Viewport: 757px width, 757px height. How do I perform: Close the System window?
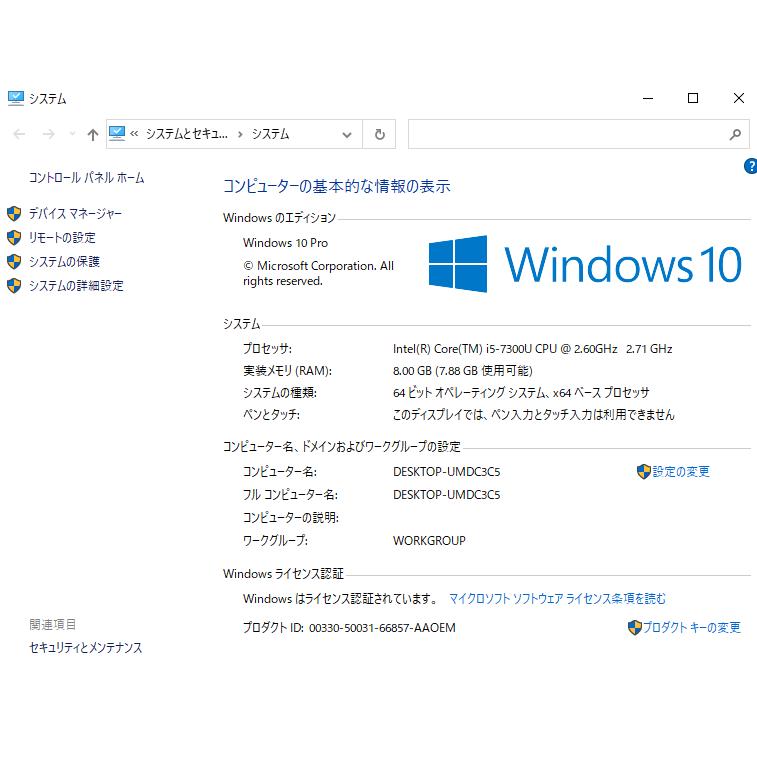click(x=738, y=98)
